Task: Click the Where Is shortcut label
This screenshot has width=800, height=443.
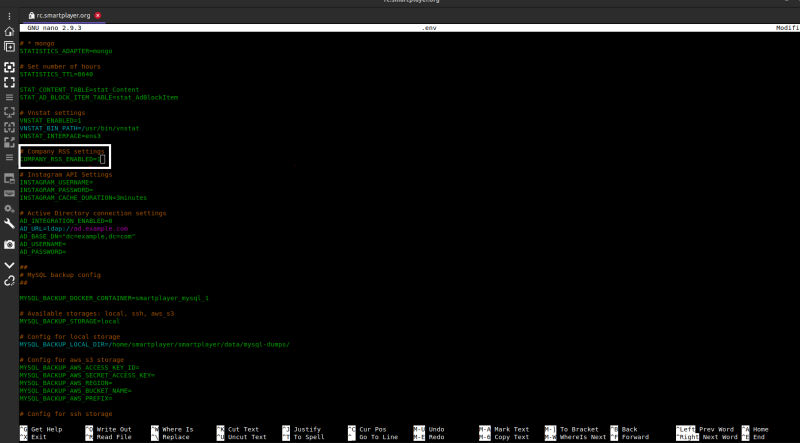Action: pyautogui.click(x=176, y=428)
